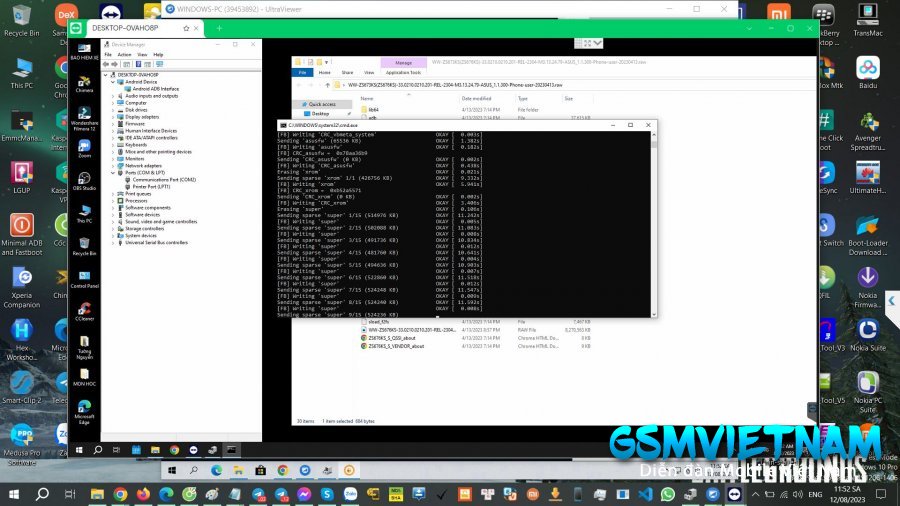Open Control Panel on the remote desktop
Screen dimensions: 900x506
tap(84, 279)
